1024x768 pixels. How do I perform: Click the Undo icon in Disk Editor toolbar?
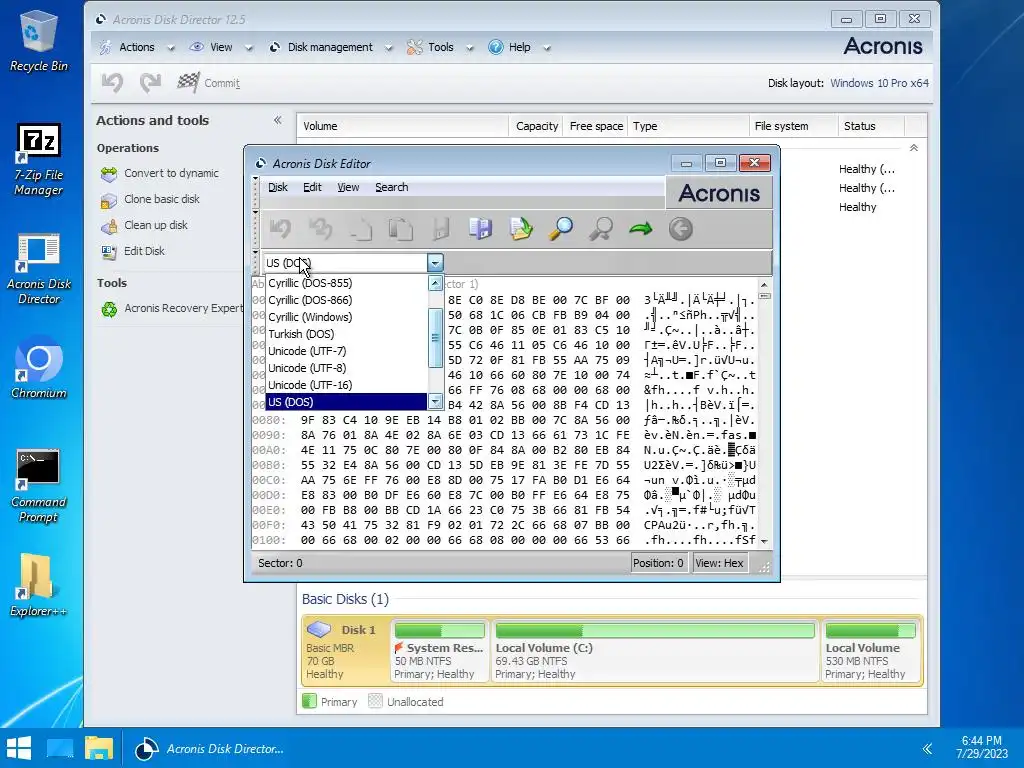pyautogui.click(x=281, y=229)
